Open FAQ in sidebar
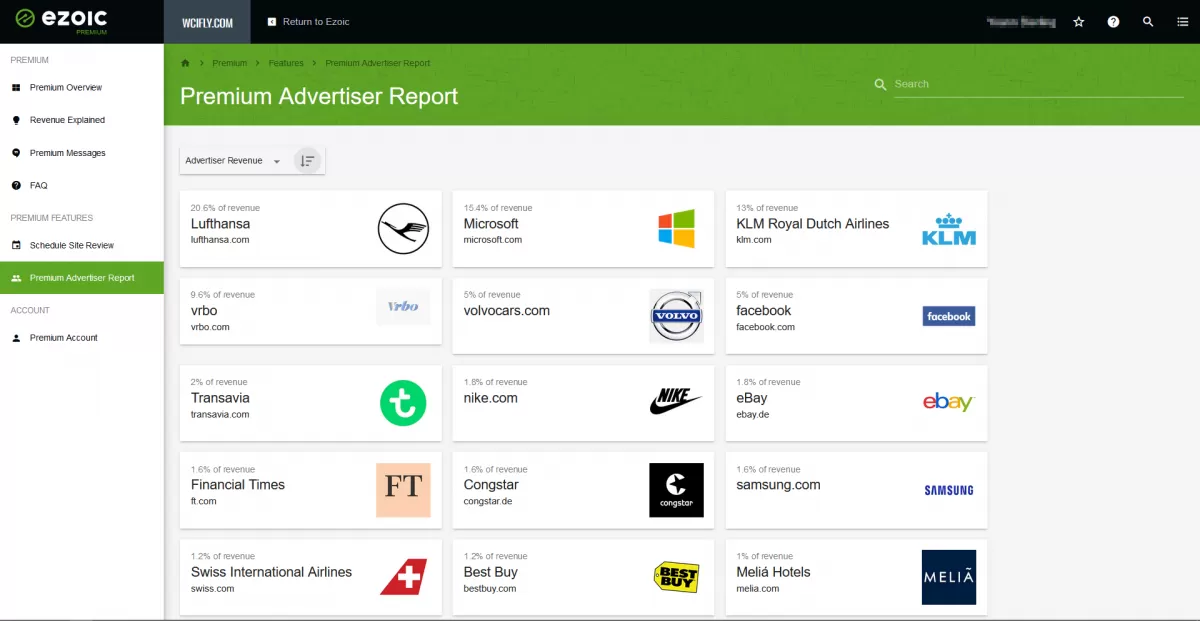1200x621 pixels. [82, 185]
